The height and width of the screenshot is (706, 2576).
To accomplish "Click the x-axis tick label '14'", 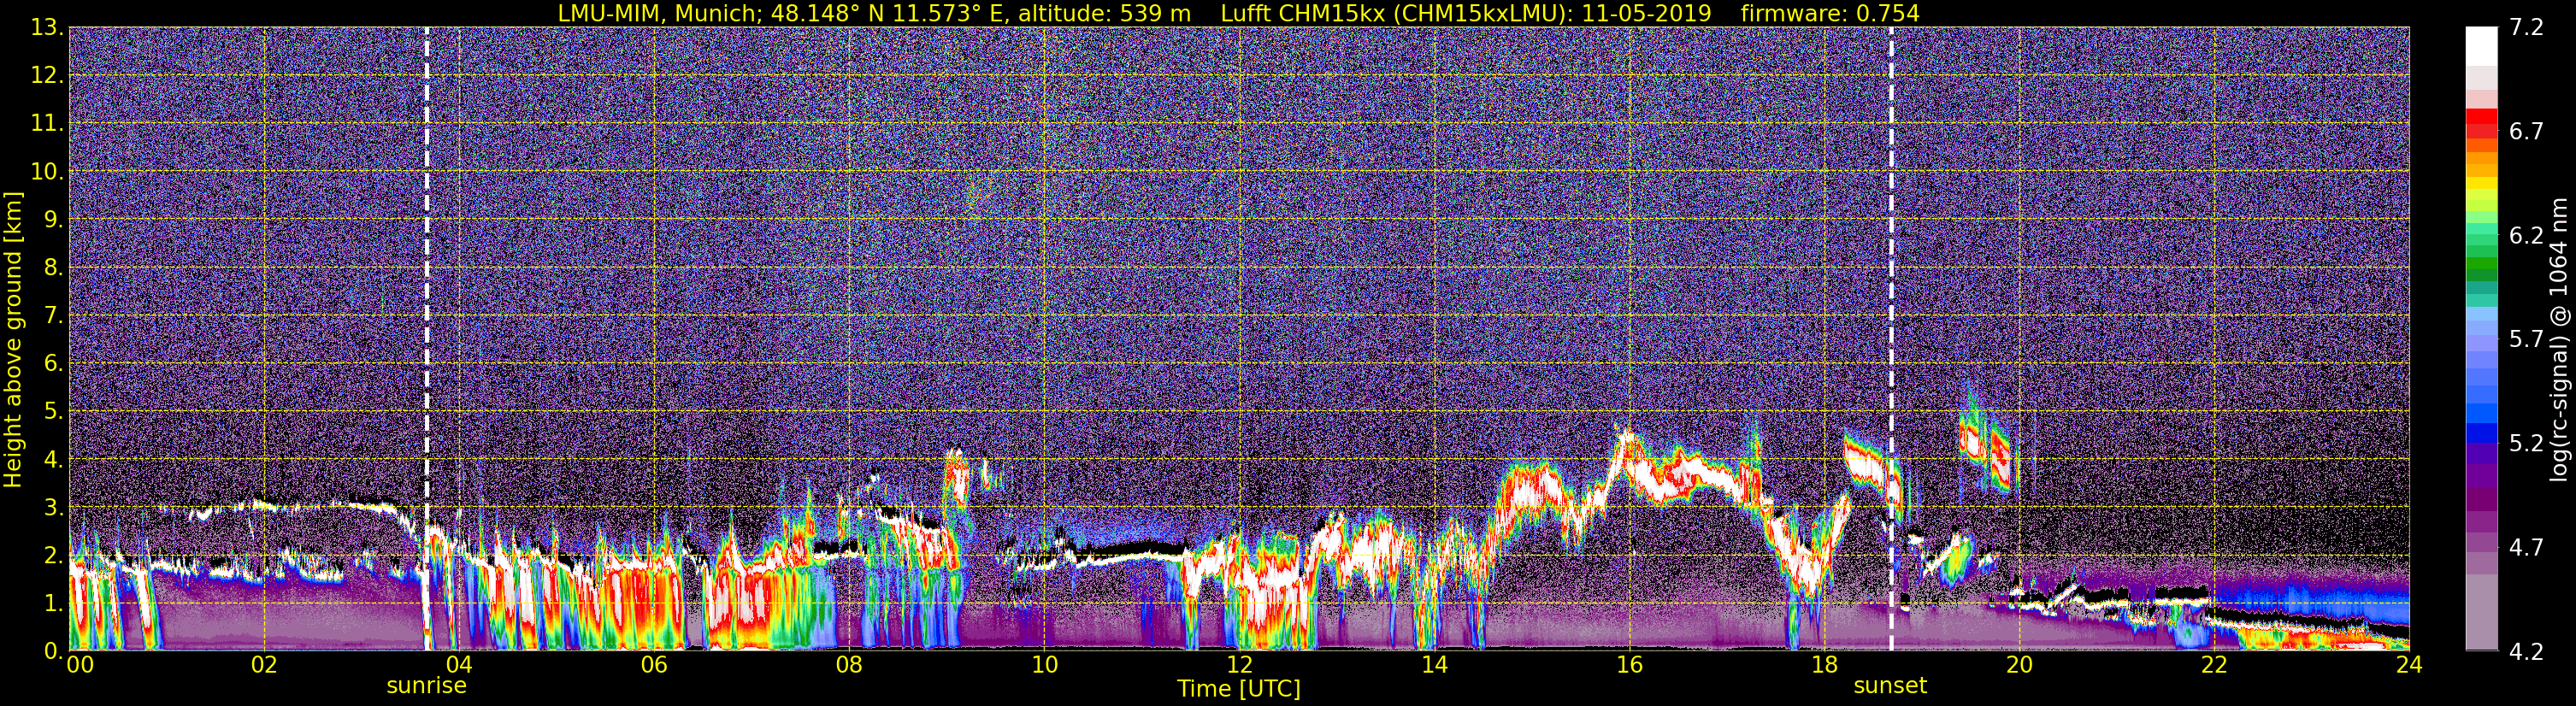I will pos(1434,666).
